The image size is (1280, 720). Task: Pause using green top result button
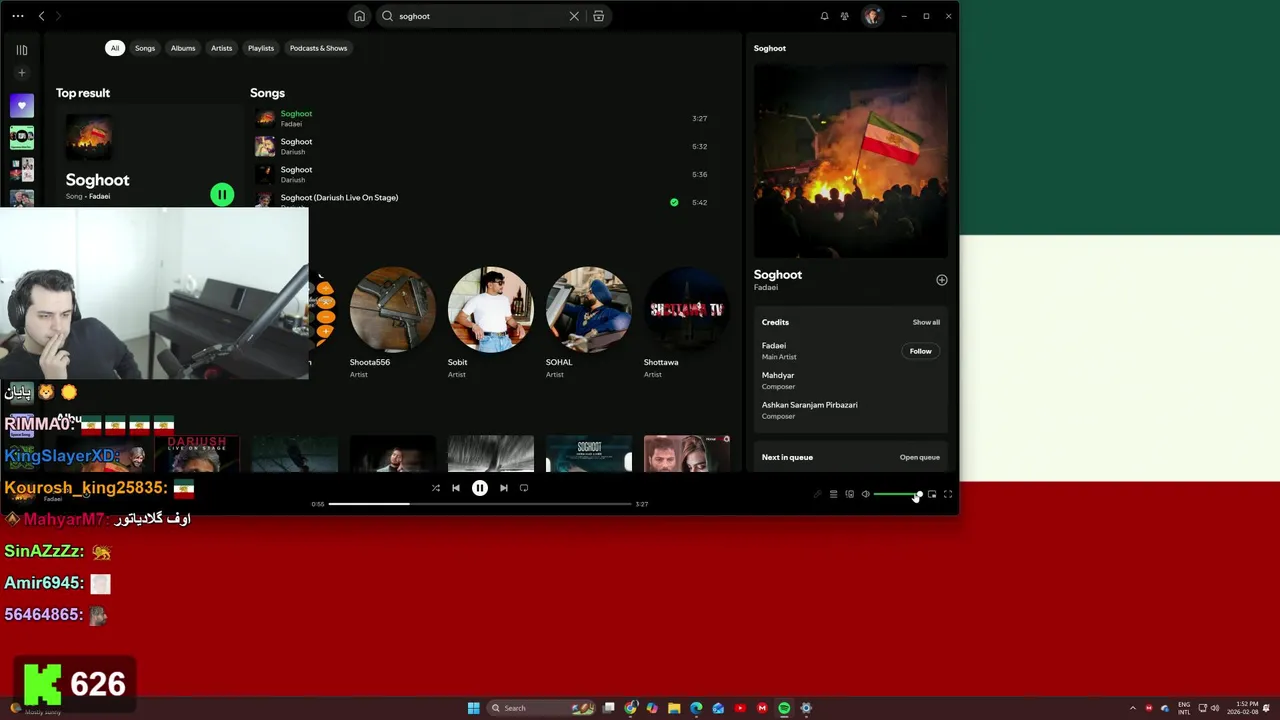point(222,195)
